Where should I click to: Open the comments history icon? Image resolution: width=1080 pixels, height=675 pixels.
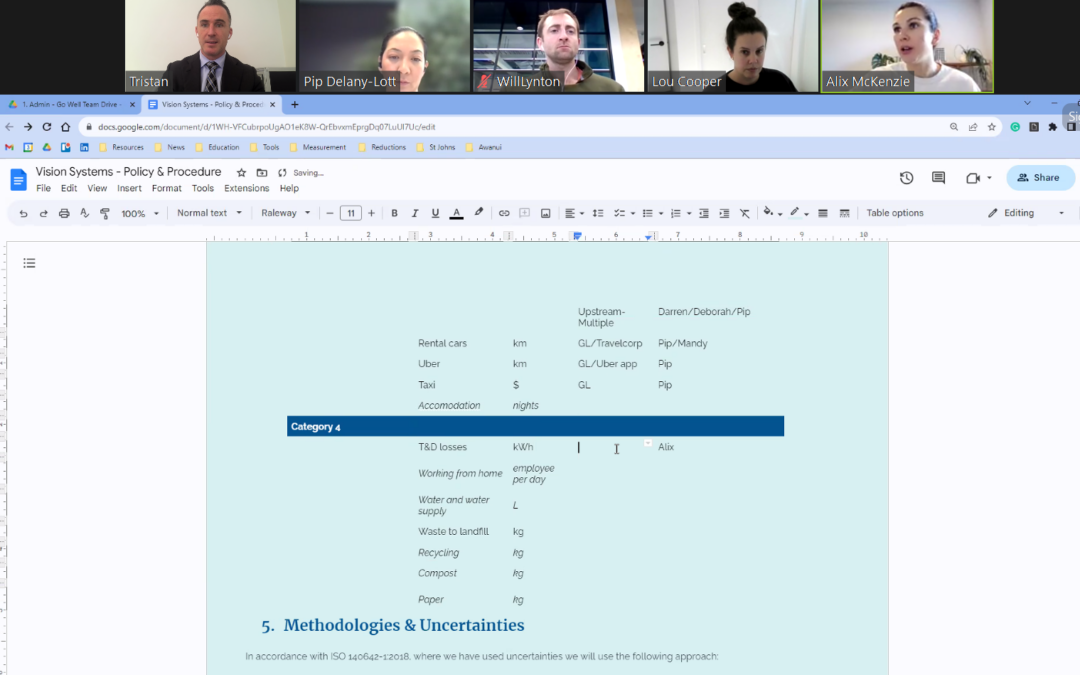[x=938, y=178]
